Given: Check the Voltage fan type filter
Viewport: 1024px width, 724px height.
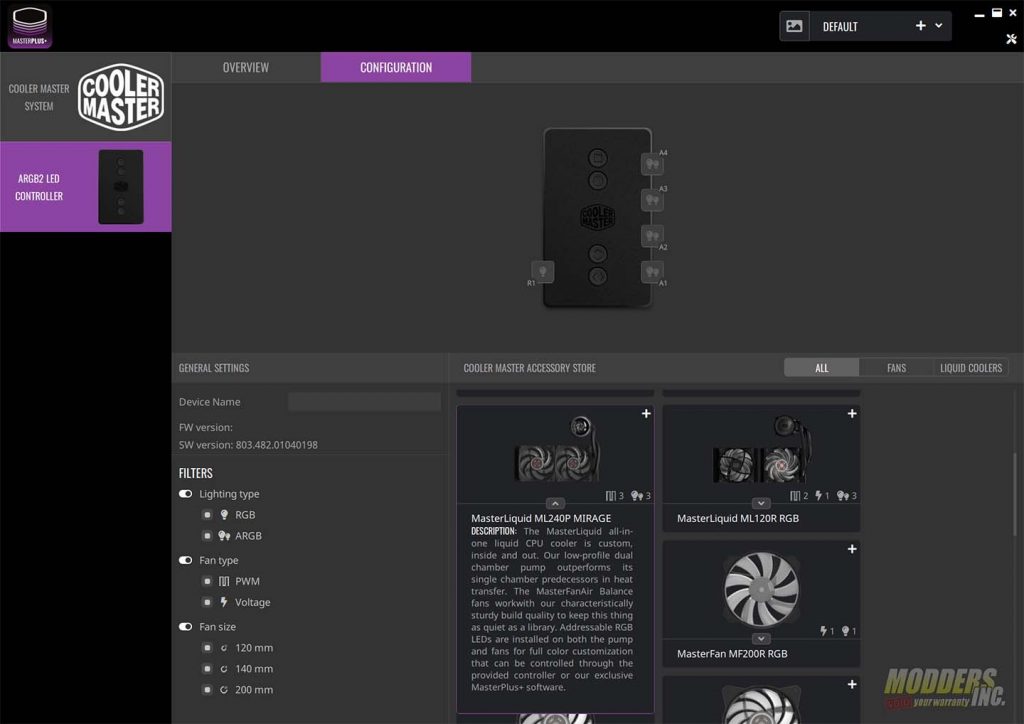Looking at the screenshot, I should click(x=207, y=602).
